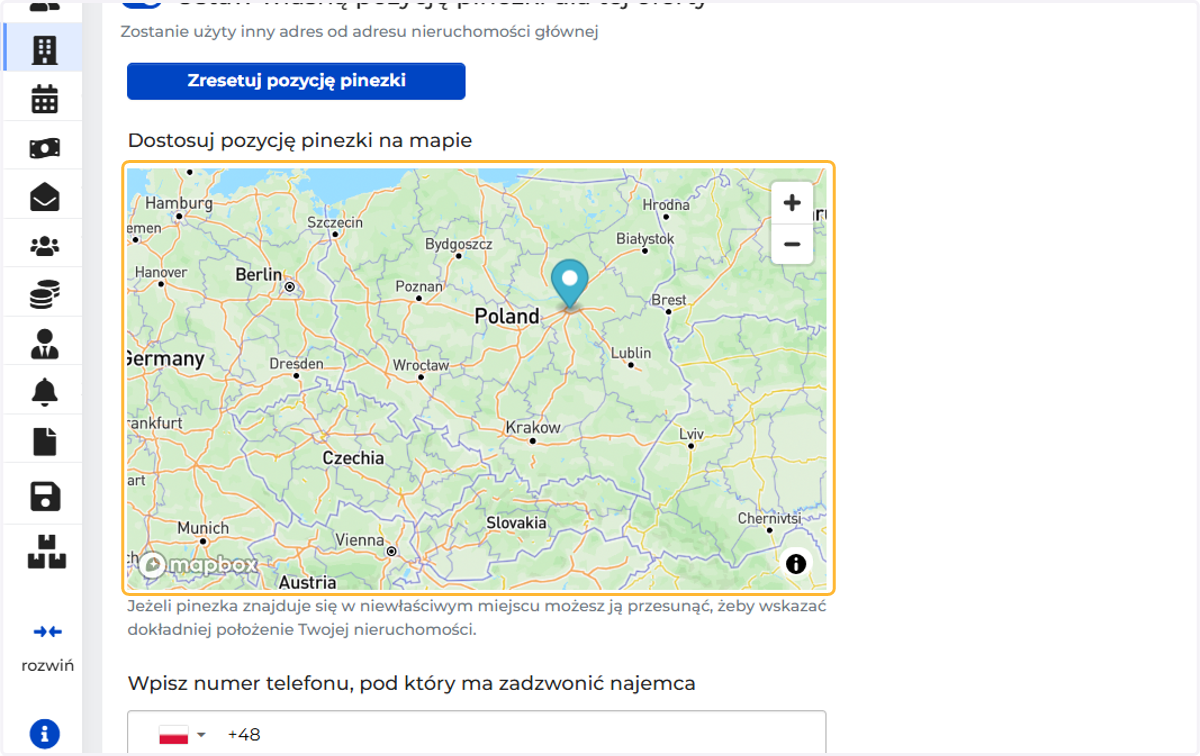This screenshot has width=1200, height=756.
Task: Click Białystok label on the map
Action: [x=646, y=239]
